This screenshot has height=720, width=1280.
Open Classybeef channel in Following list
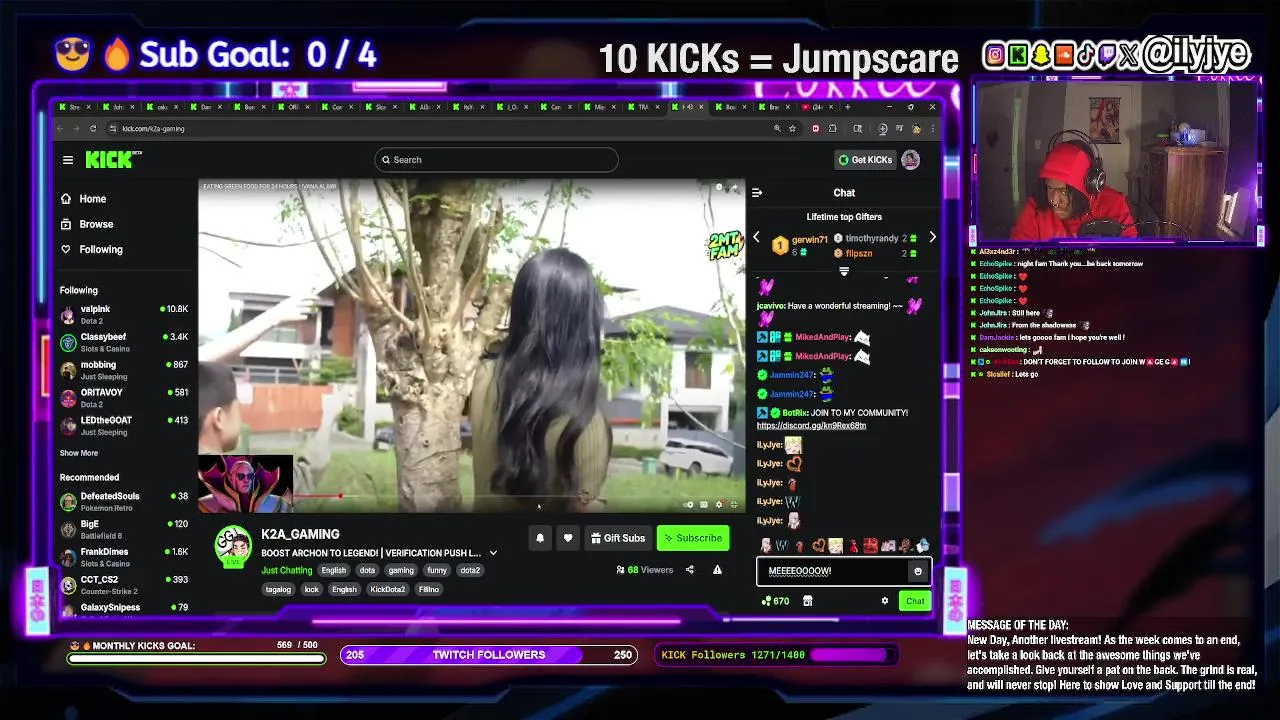pyautogui.click(x=124, y=342)
